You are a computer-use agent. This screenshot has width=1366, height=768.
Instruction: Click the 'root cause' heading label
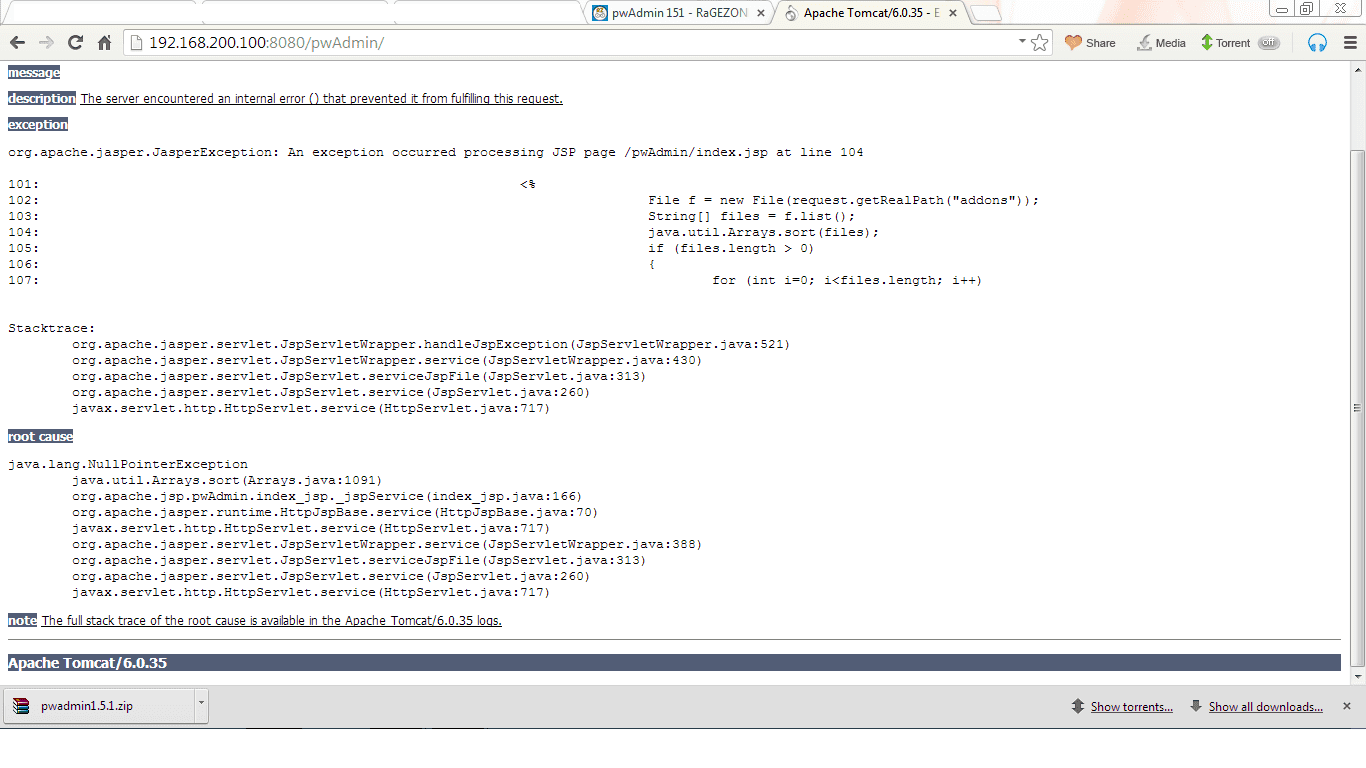pos(41,437)
